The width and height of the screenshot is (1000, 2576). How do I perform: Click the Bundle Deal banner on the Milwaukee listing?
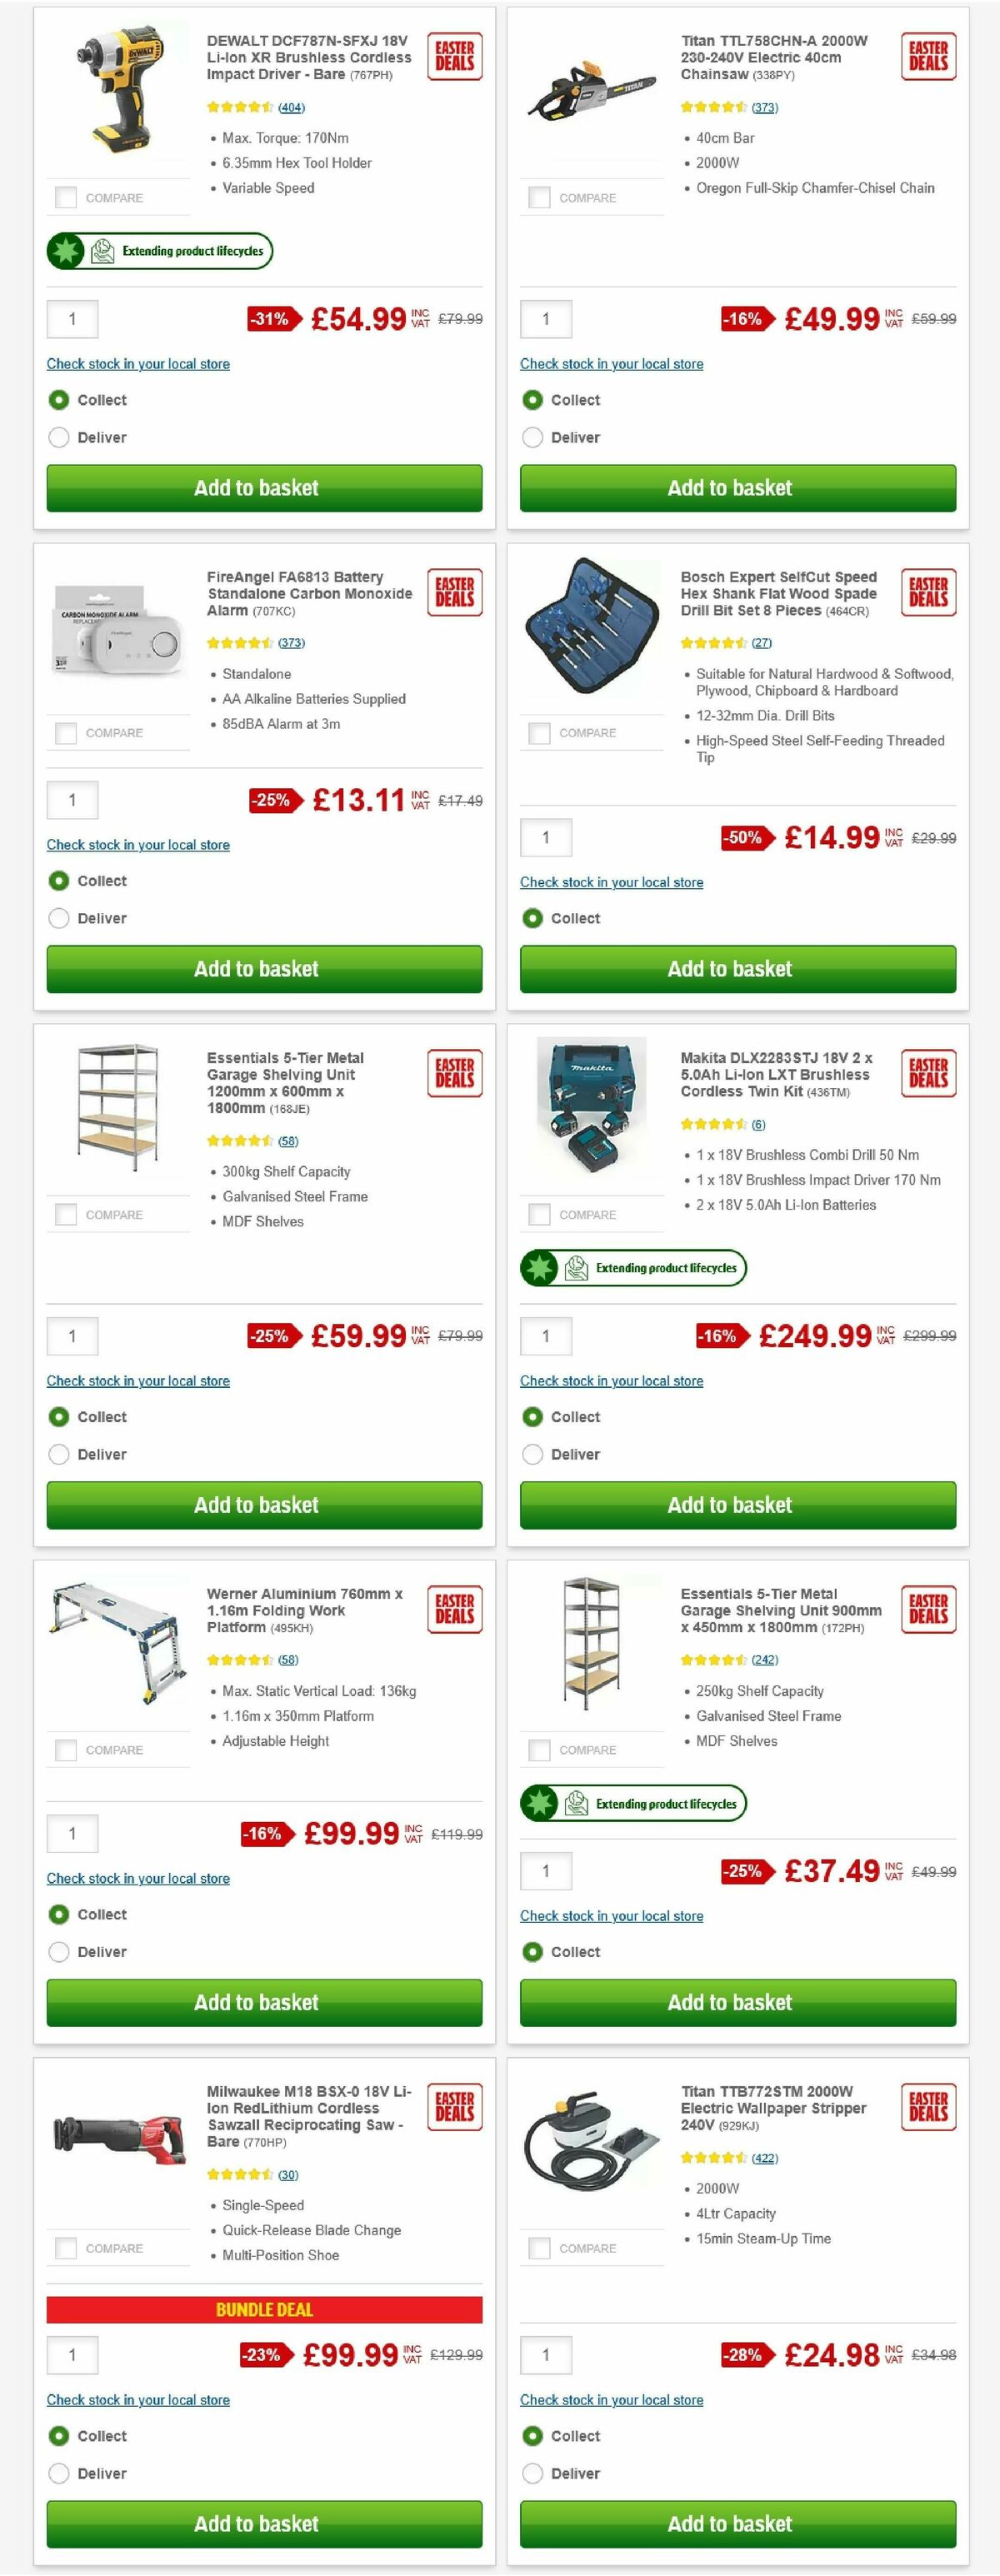coord(263,2310)
